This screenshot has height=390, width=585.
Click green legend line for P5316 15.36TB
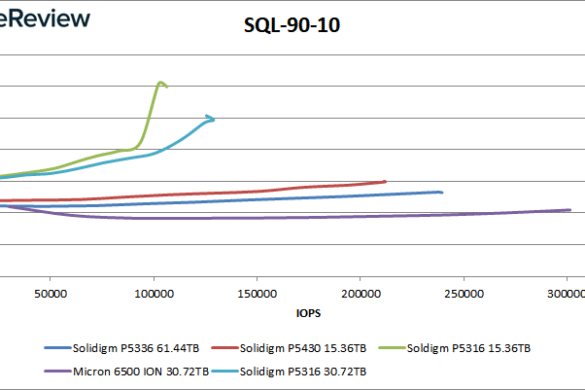tap(392, 348)
